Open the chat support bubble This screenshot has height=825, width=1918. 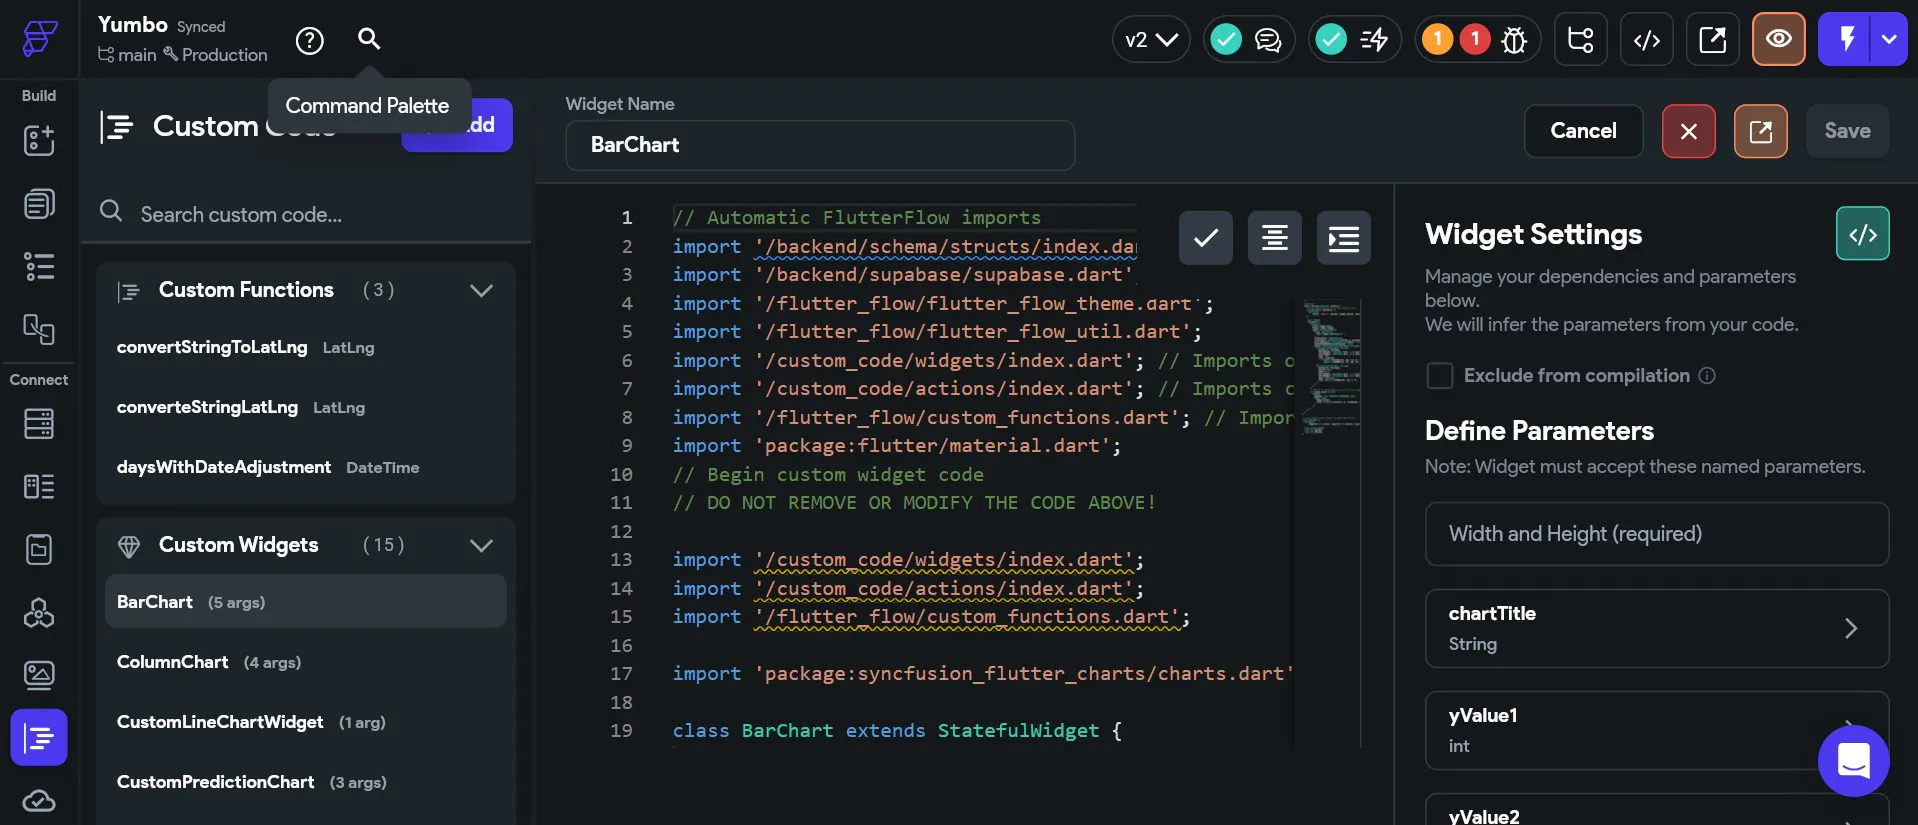tap(1854, 761)
